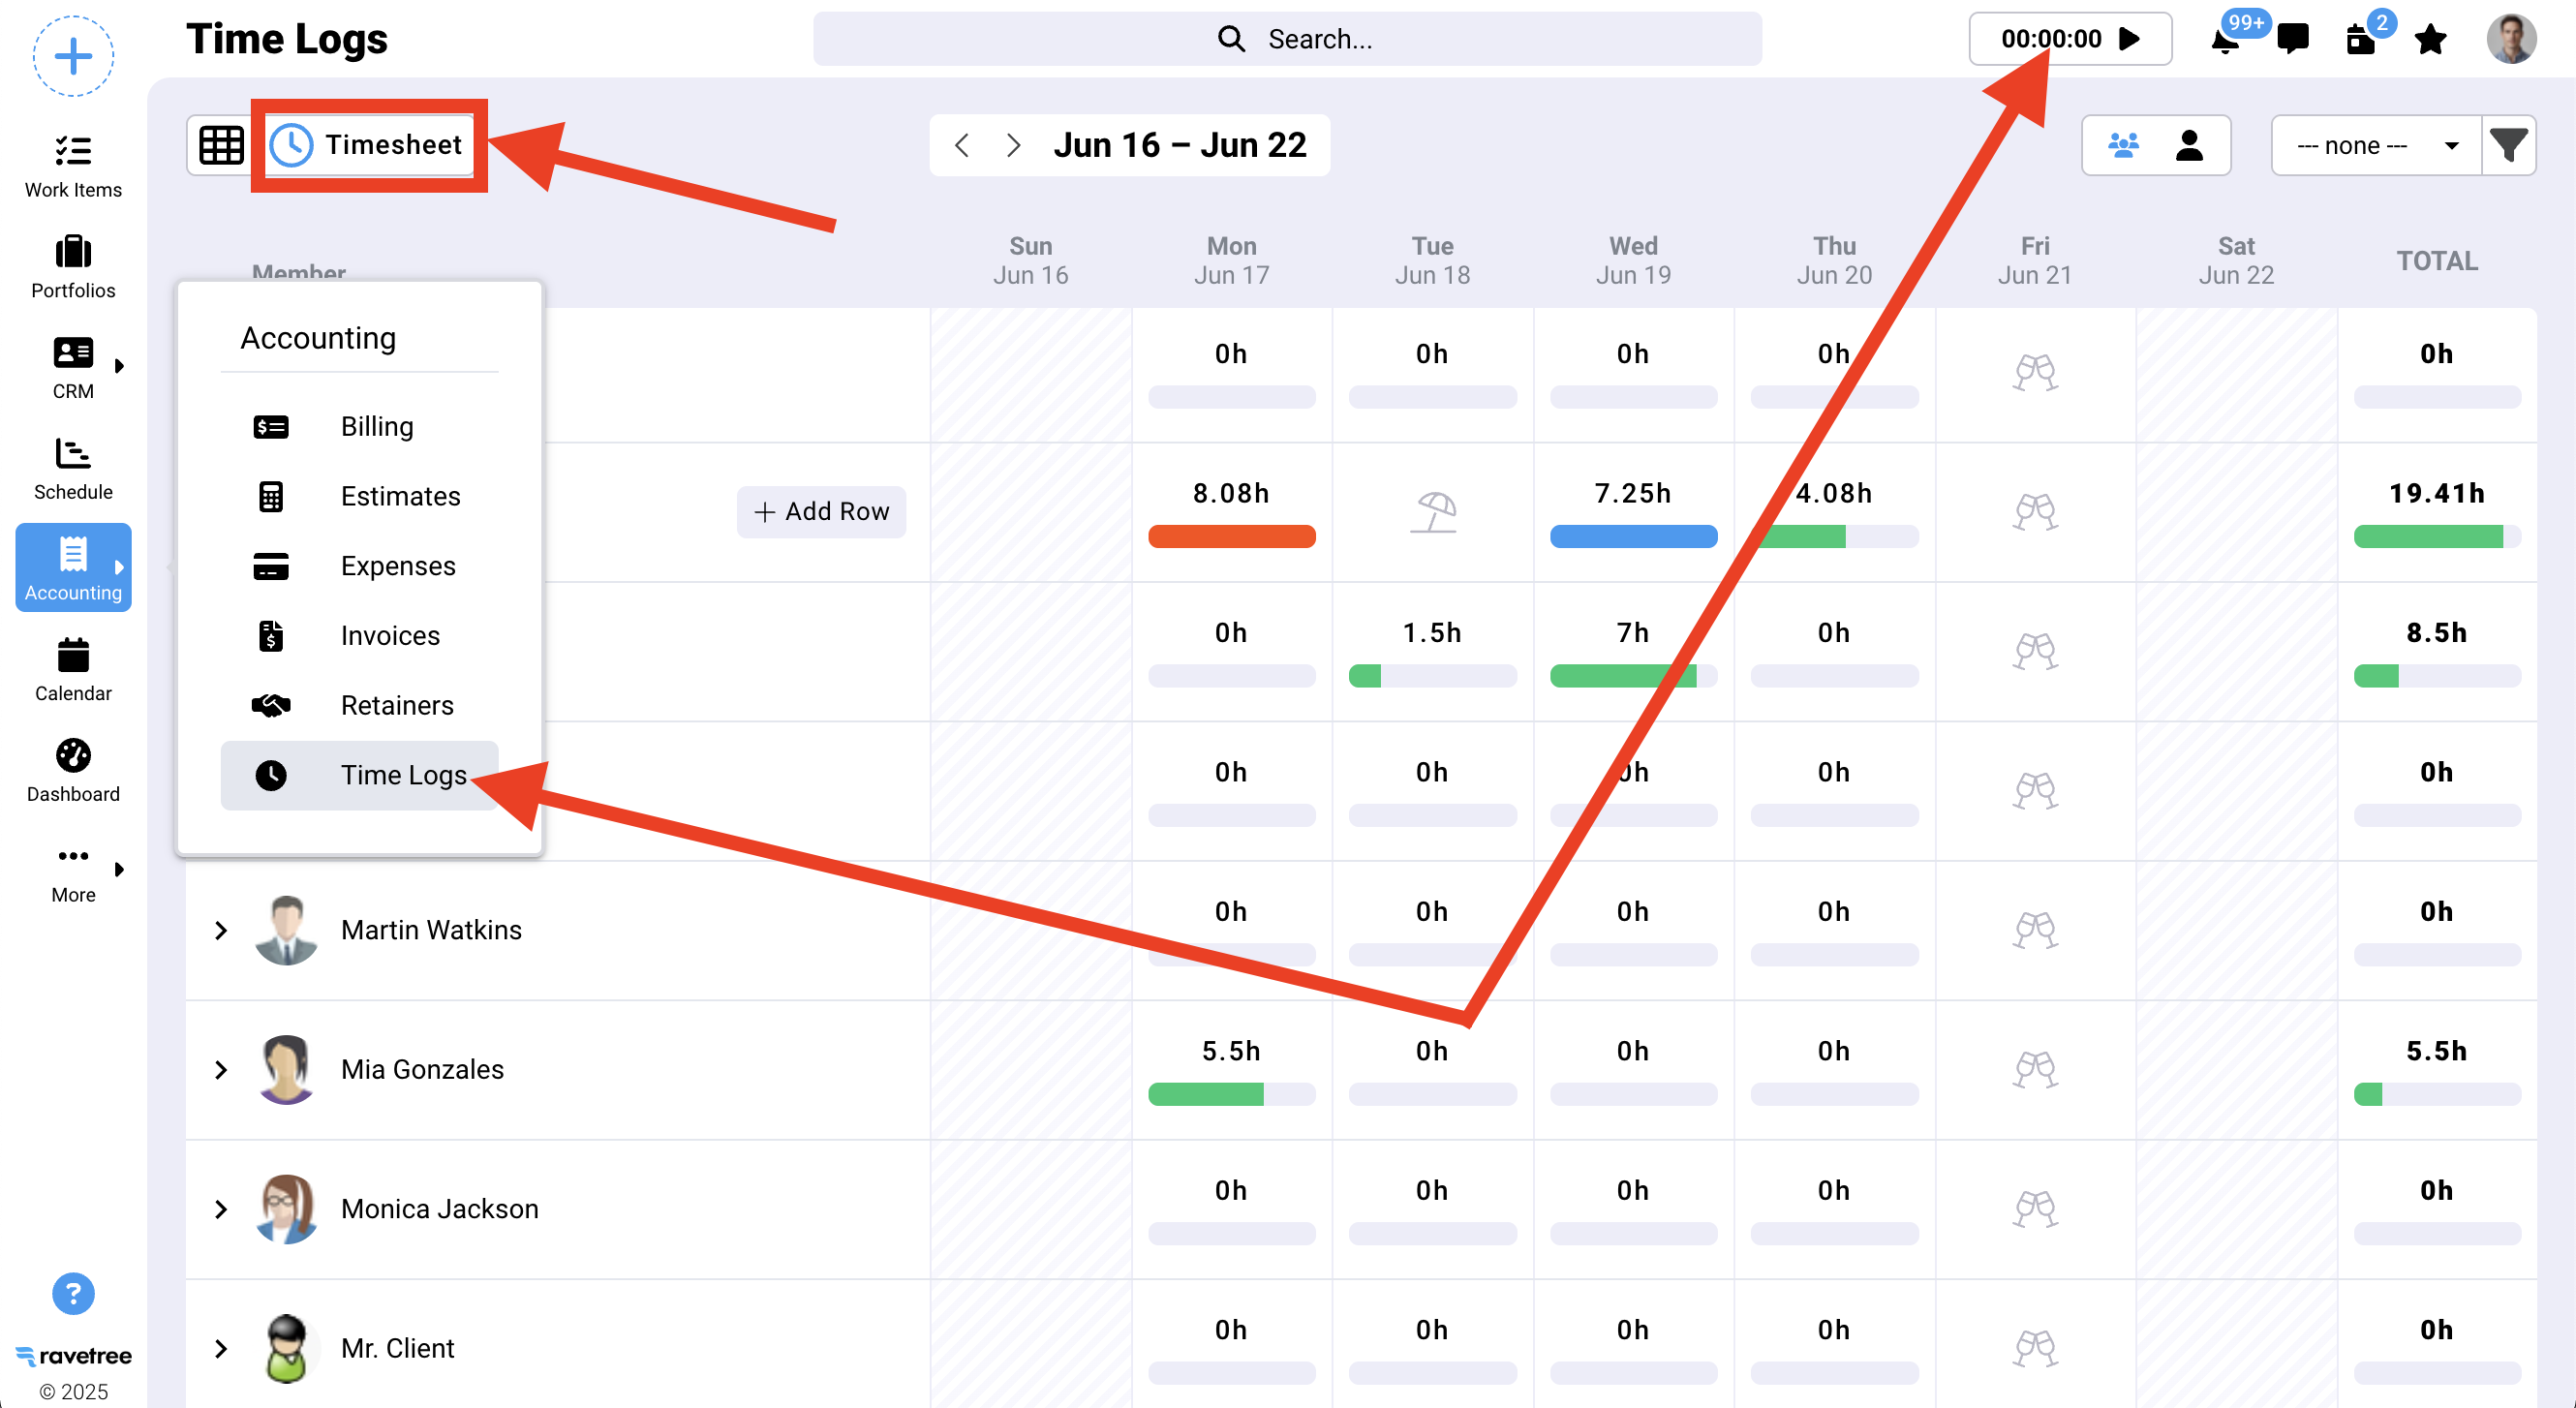The image size is (2576, 1408).
Task: Open the notifications bell icon
Action: pos(2224,40)
